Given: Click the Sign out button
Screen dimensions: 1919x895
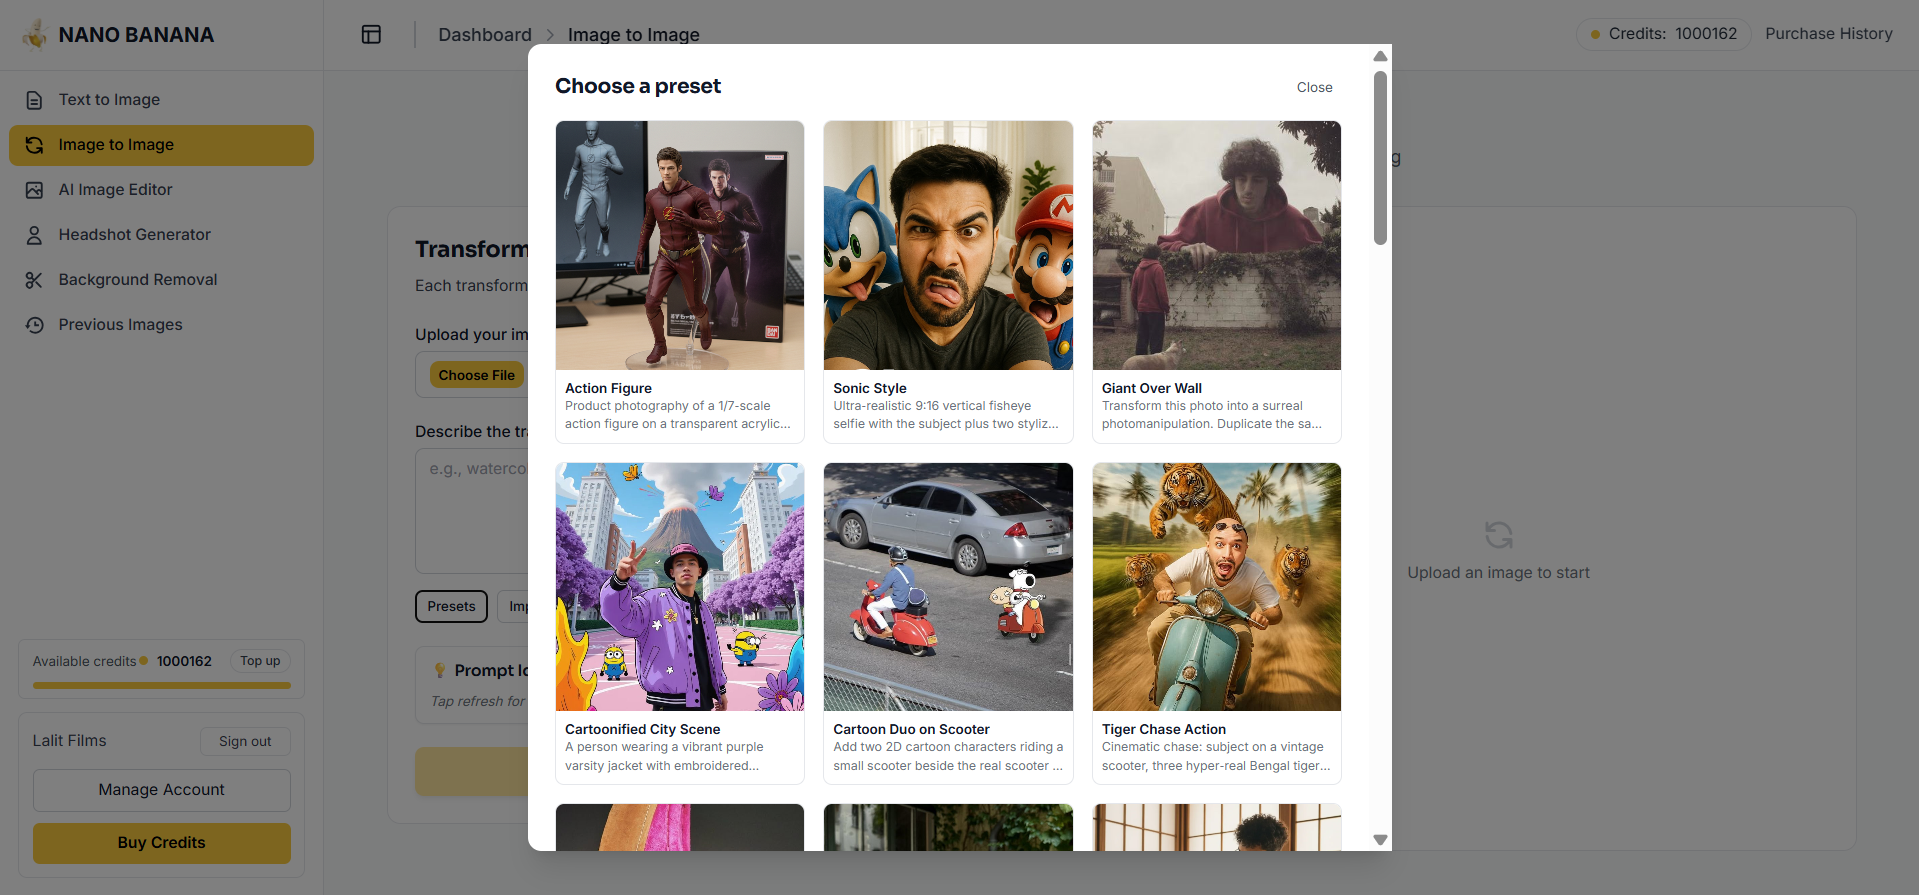Looking at the screenshot, I should (245, 741).
